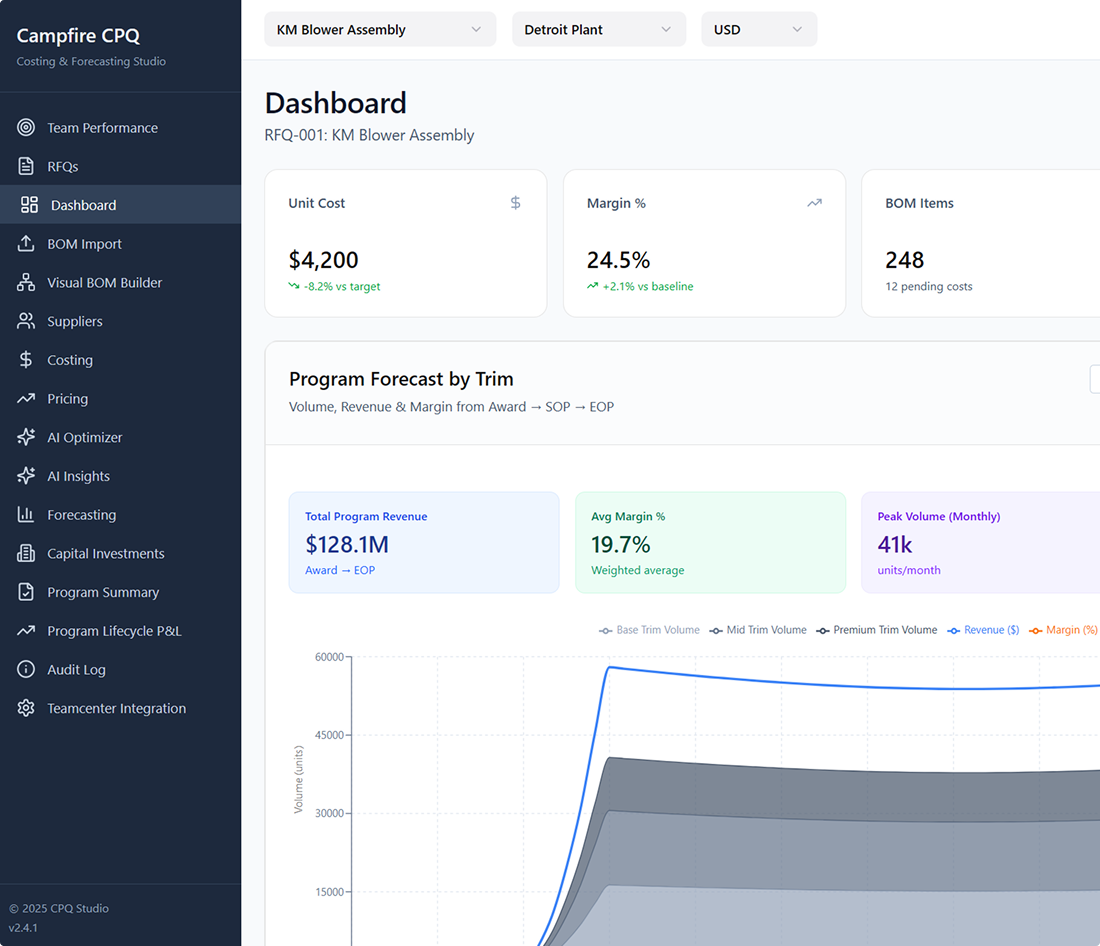Click the Suppliers people icon

click(x=26, y=321)
